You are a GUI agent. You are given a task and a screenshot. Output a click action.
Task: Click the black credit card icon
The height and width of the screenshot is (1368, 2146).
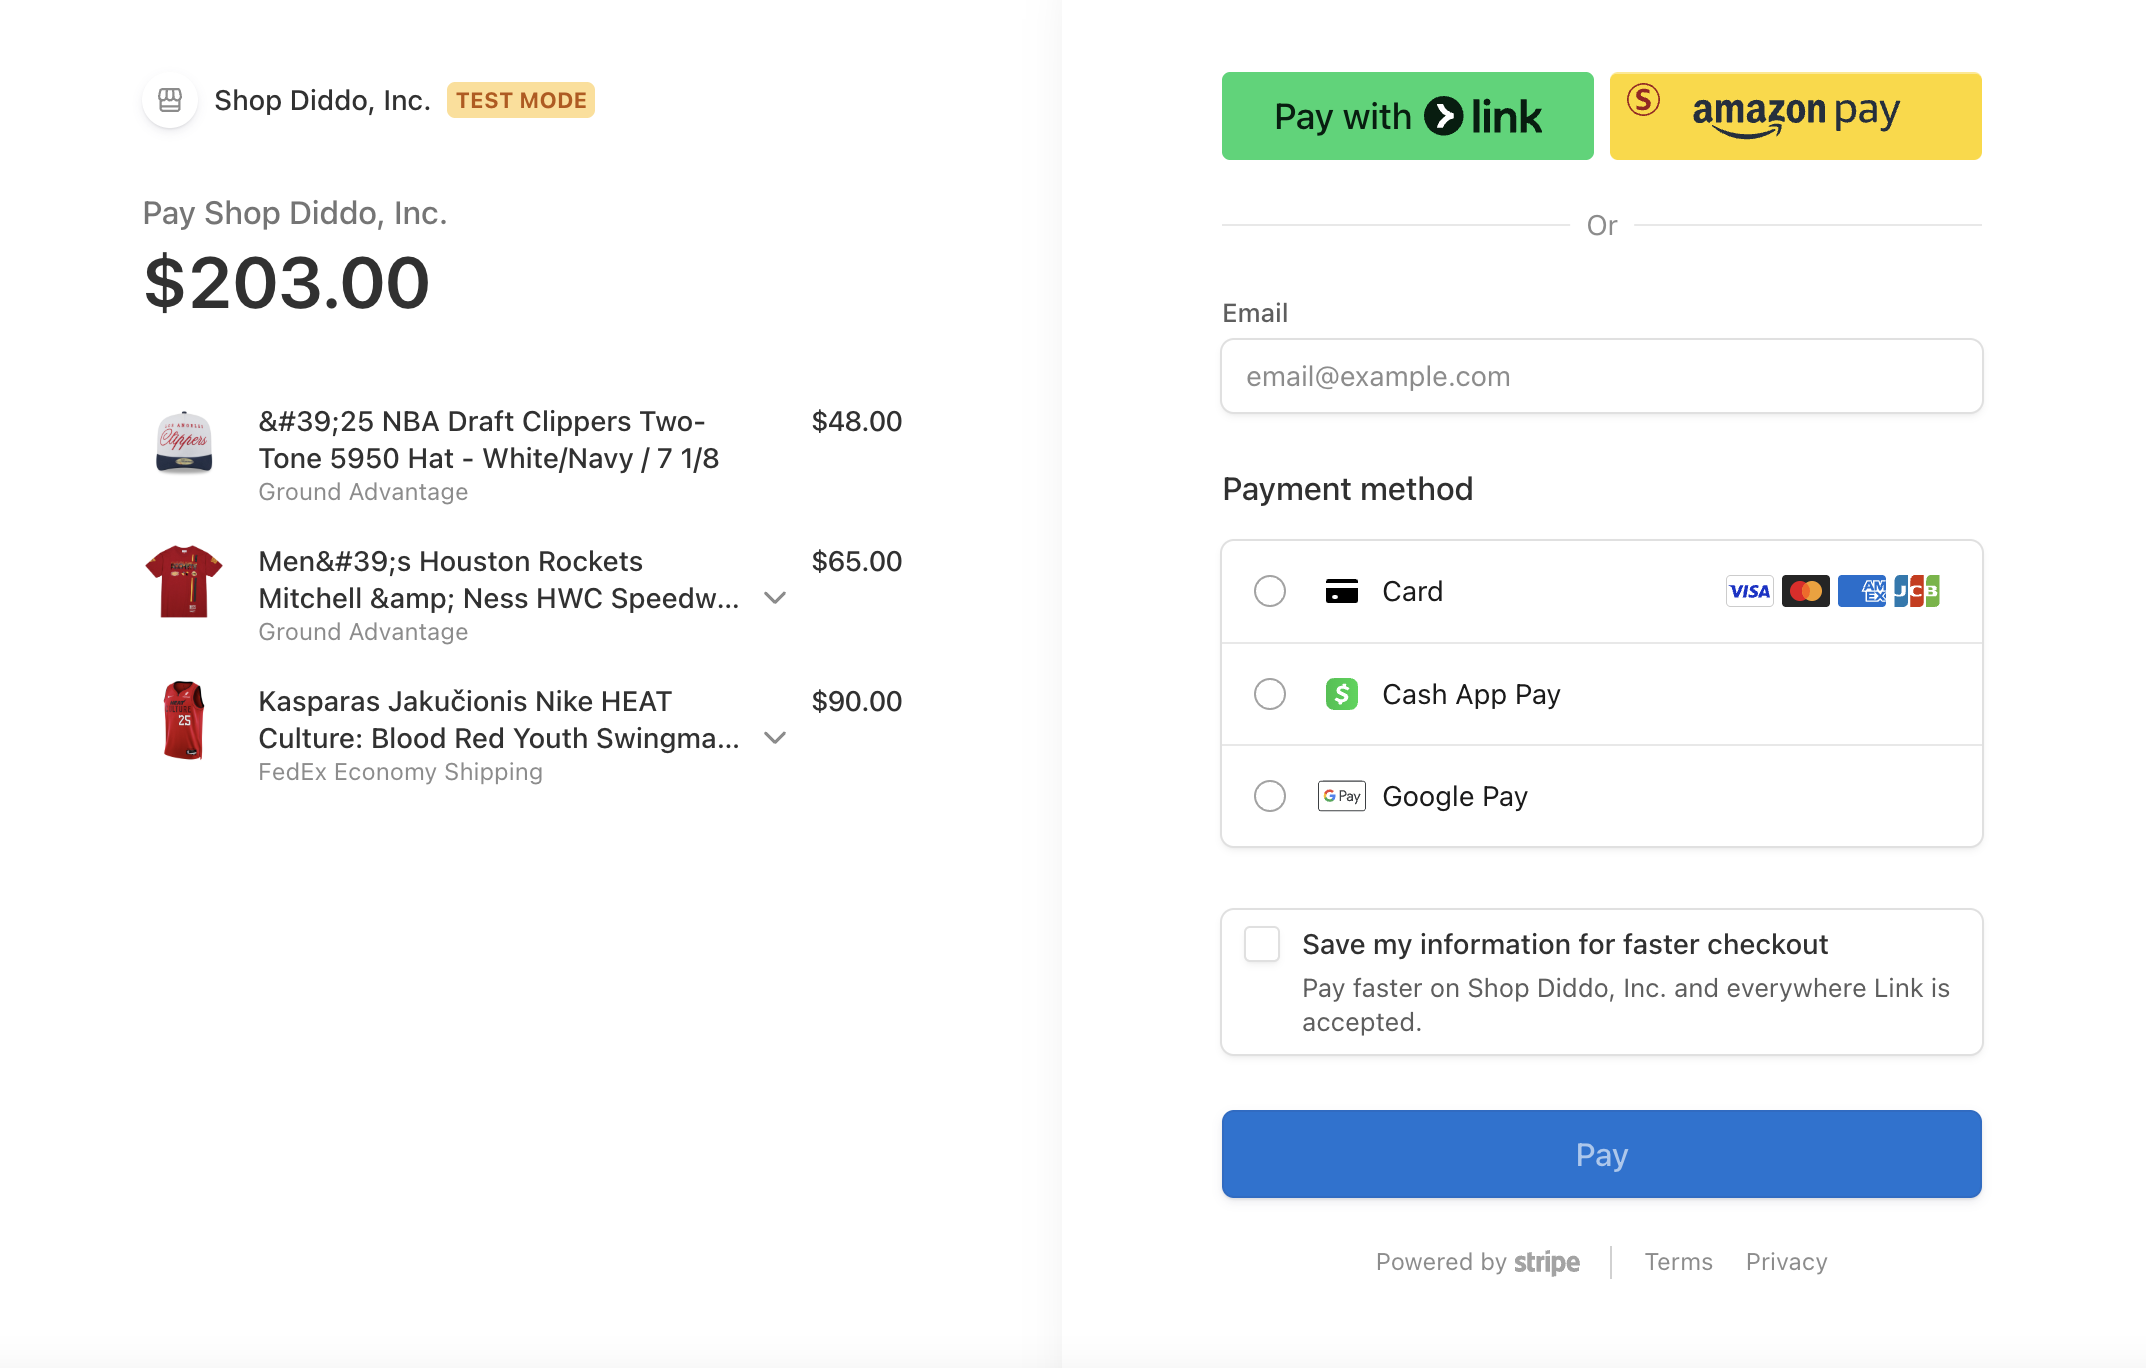(1341, 591)
